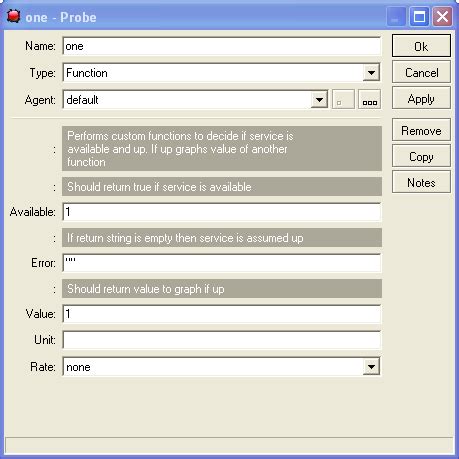This screenshot has width=459, height=459.
Task: Focus the empty Unit input field
Action: tap(221, 340)
